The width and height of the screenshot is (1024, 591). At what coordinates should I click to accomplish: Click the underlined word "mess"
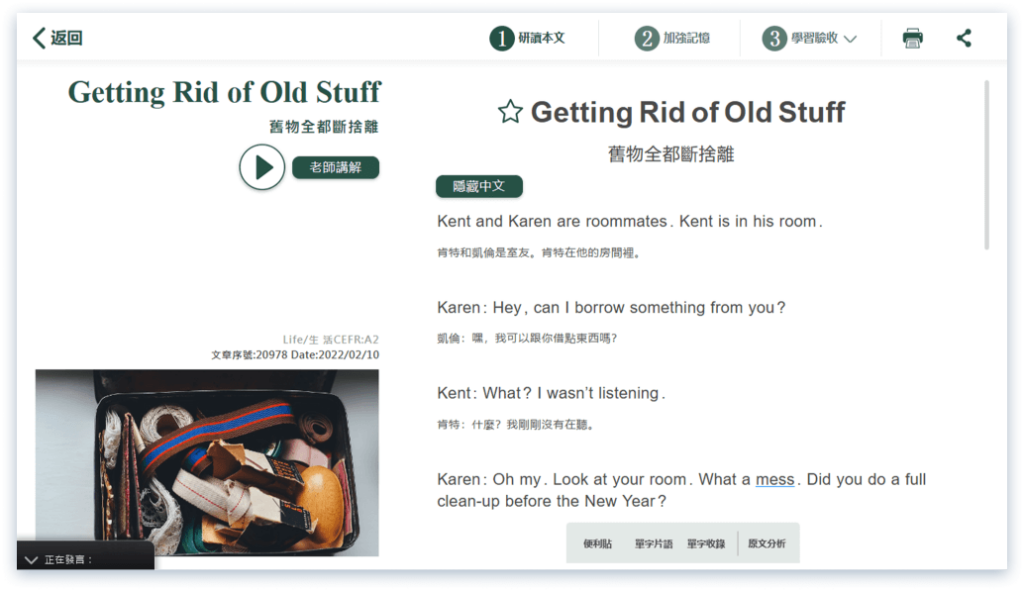775,480
